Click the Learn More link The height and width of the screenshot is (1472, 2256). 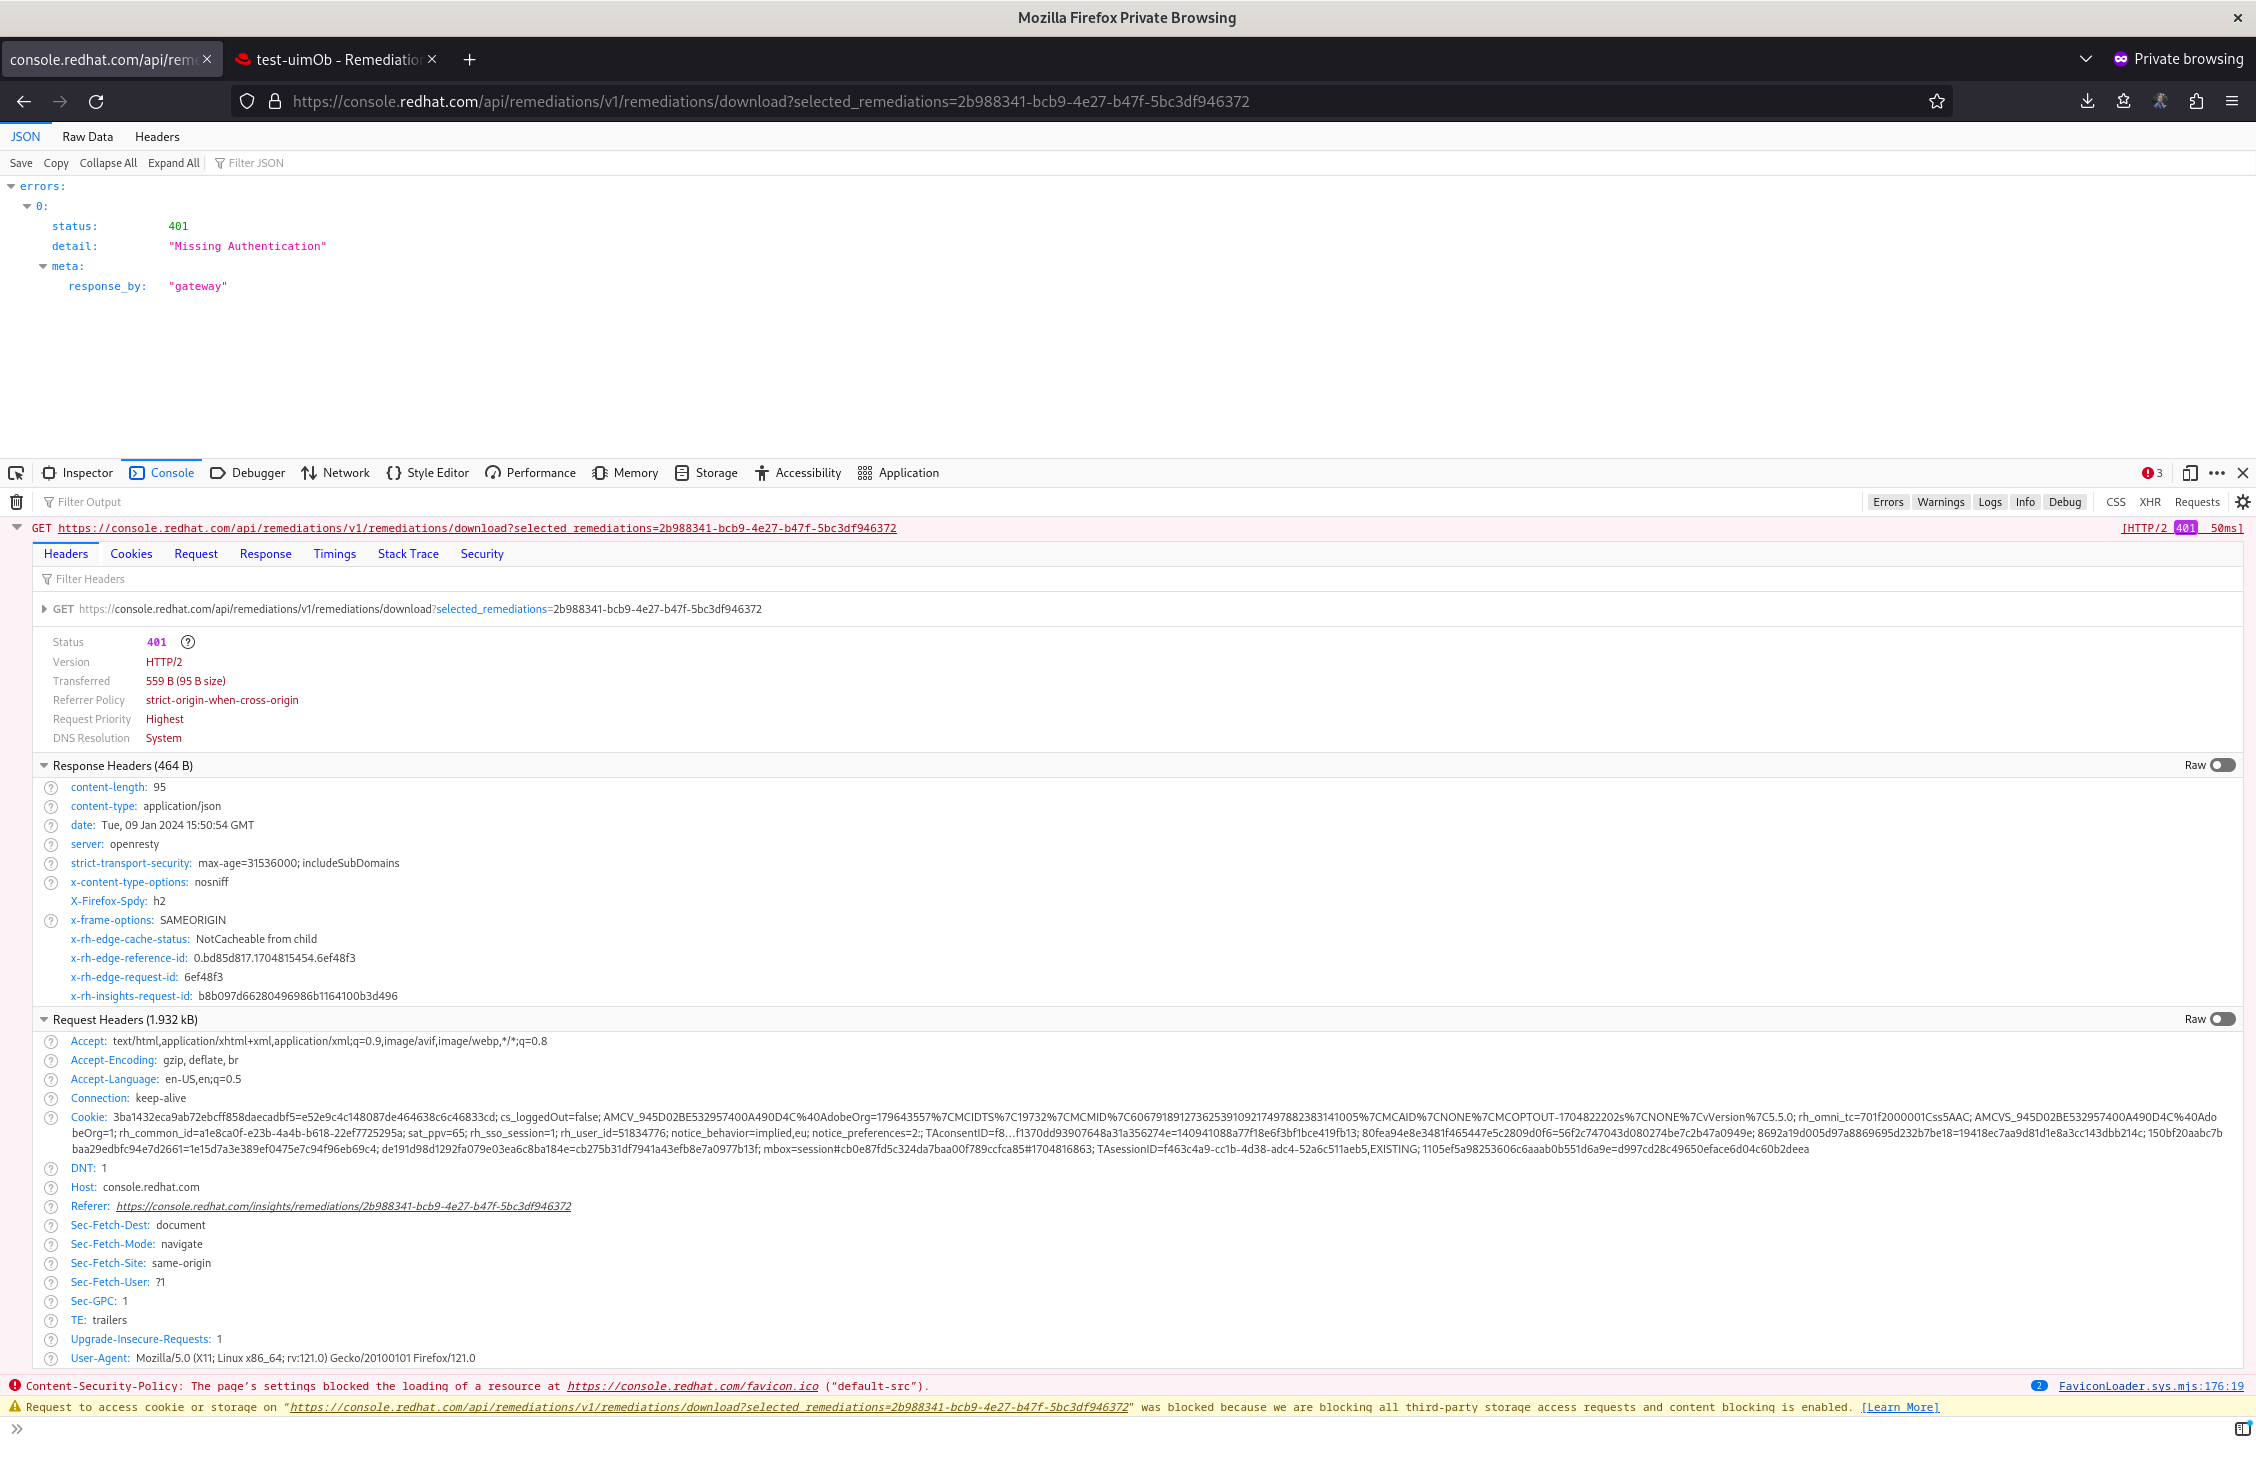pos(1900,1407)
